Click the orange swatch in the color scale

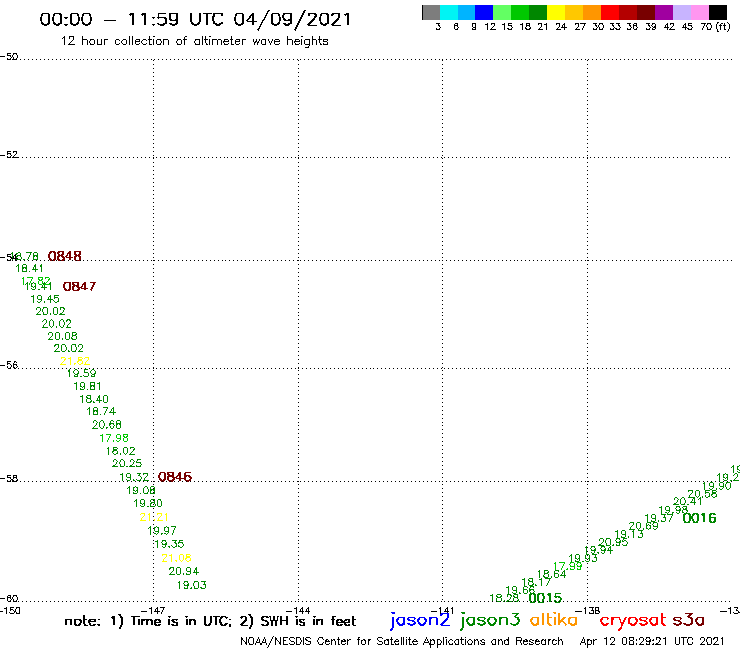(592, 12)
